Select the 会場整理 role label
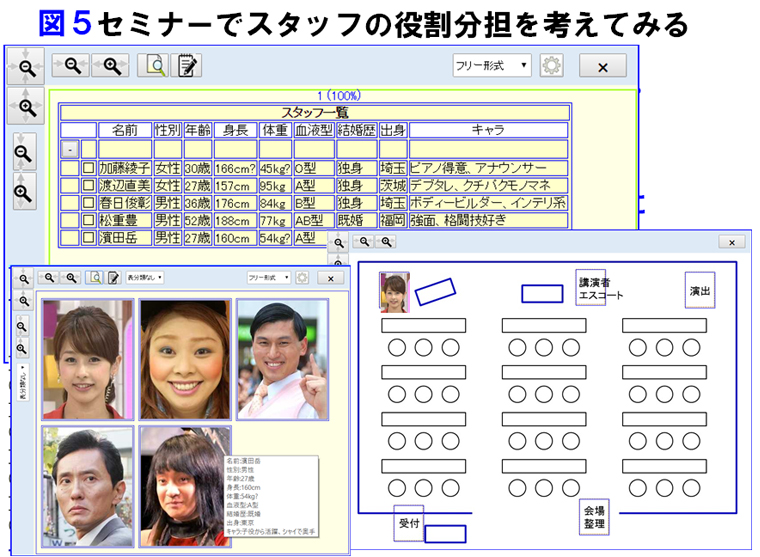The width and height of the screenshot is (760, 557). (x=594, y=517)
